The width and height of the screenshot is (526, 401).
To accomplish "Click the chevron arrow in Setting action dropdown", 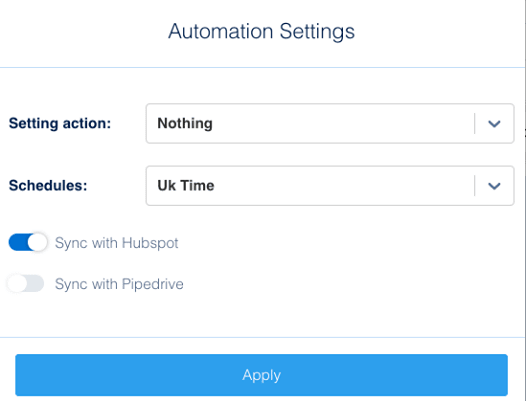I will point(494,123).
